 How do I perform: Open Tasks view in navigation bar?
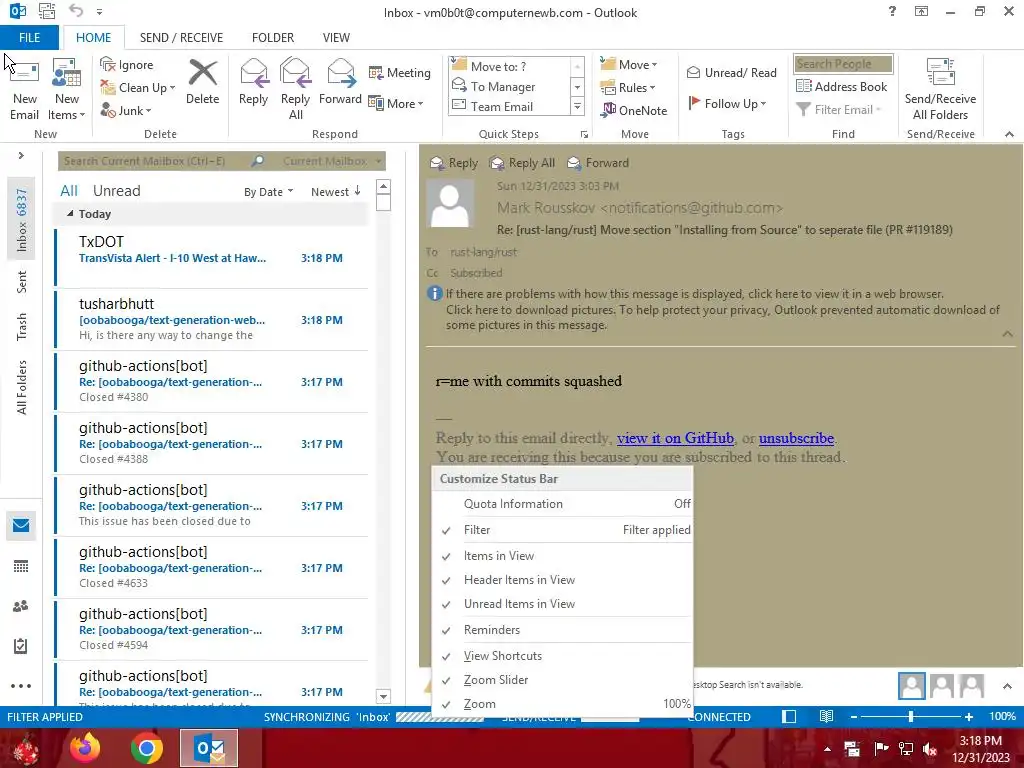pyautogui.click(x=21, y=646)
